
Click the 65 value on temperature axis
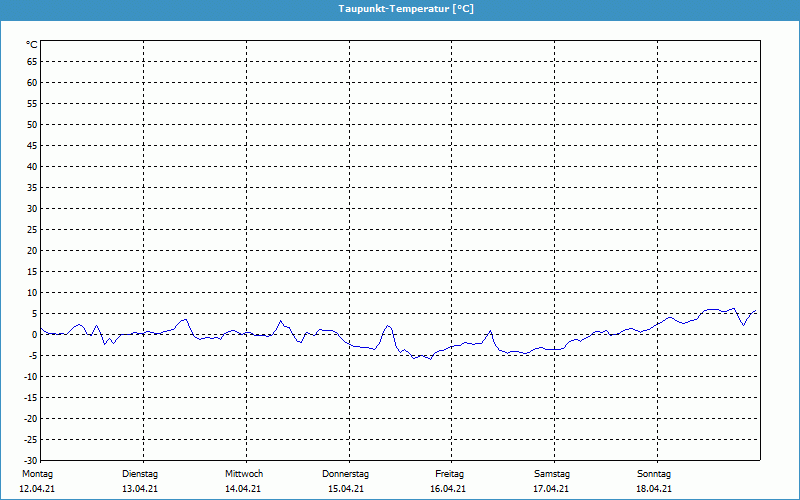pyautogui.click(x=32, y=62)
